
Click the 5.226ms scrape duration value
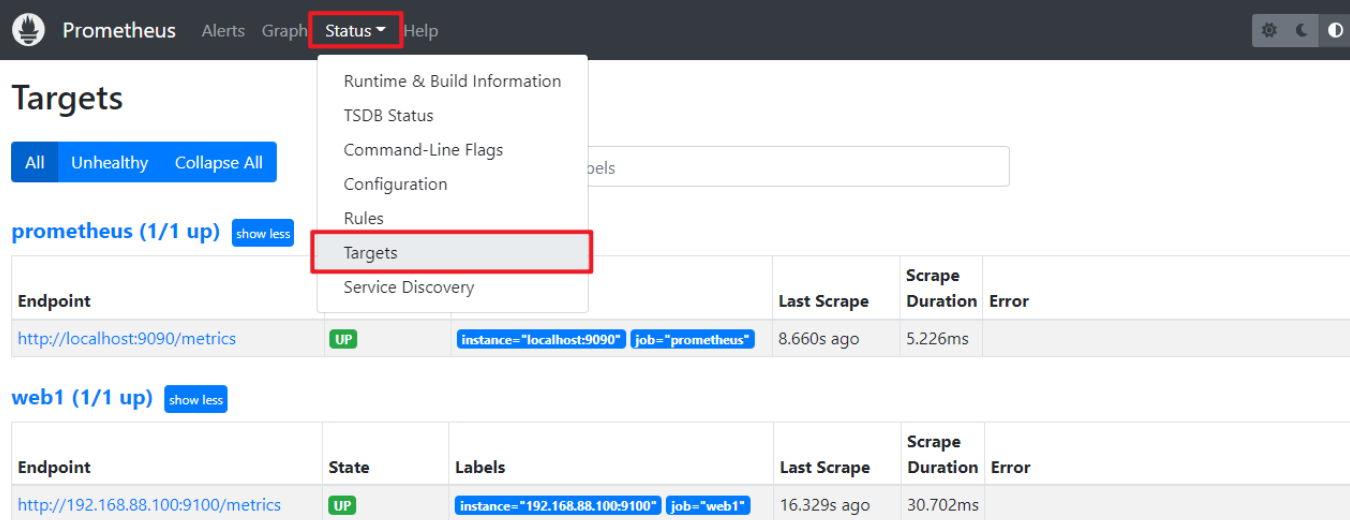tap(938, 339)
